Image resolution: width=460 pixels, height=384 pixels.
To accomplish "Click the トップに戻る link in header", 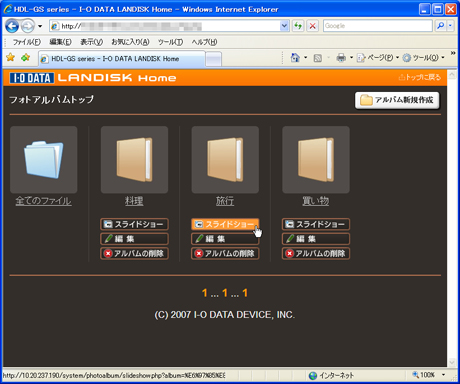I will pyautogui.click(x=420, y=77).
